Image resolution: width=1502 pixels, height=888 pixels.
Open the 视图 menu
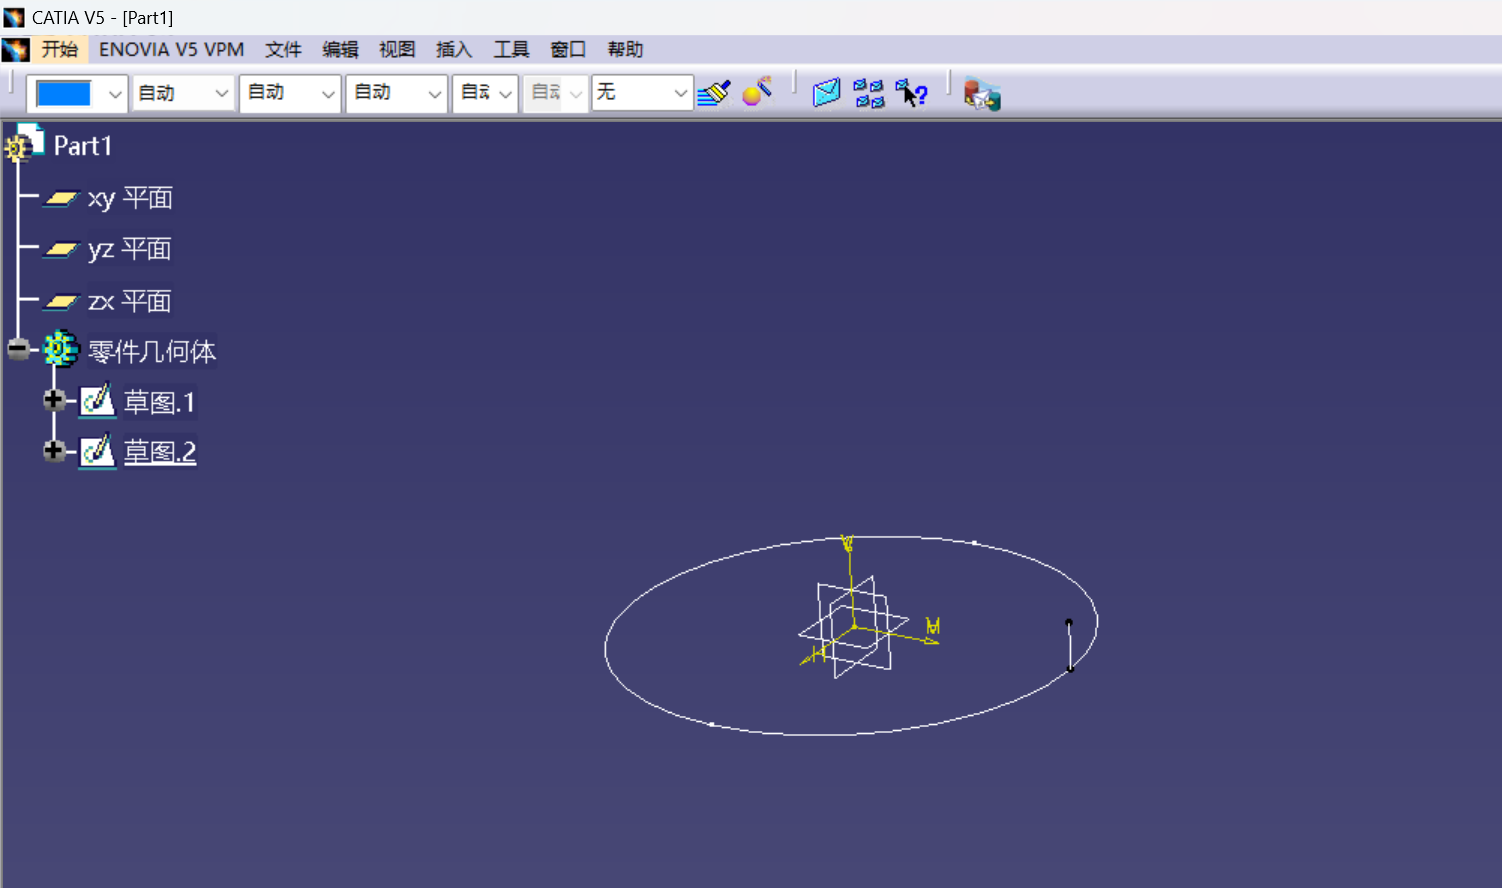(x=397, y=49)
